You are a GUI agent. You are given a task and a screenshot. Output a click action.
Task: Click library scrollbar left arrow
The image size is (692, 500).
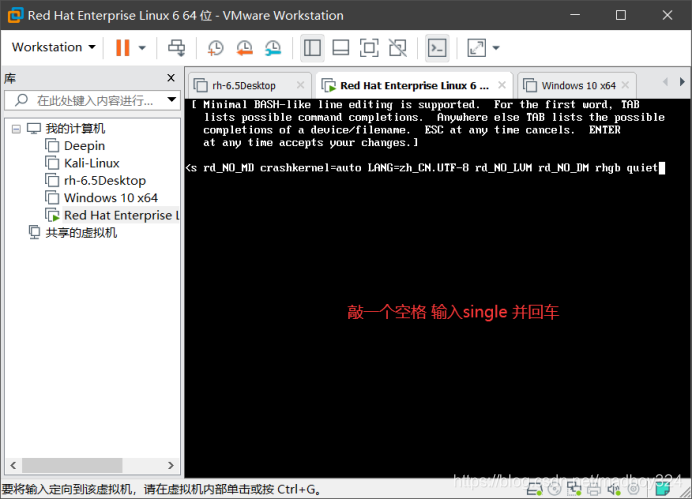[13, 465]
